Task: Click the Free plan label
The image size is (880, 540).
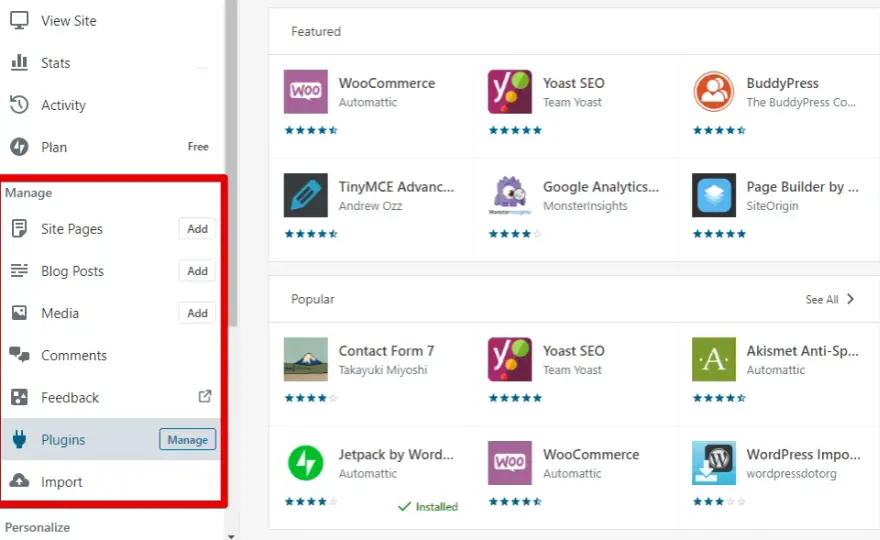Action: (198, 147)
